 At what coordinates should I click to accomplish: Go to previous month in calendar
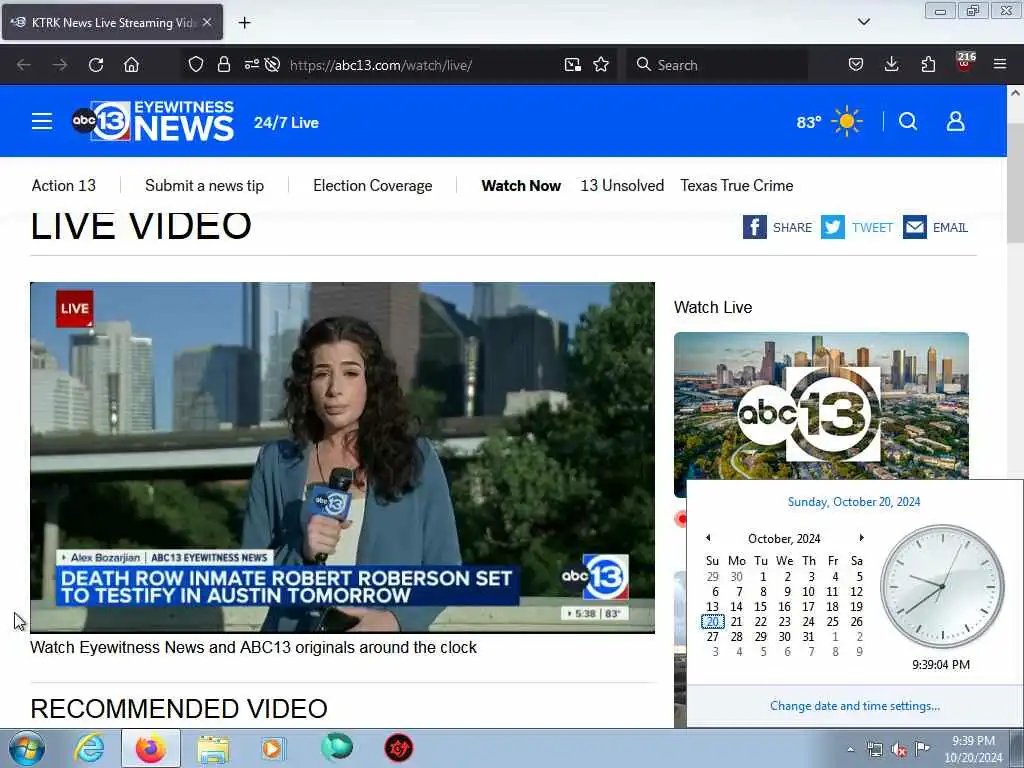pos(708,537)
